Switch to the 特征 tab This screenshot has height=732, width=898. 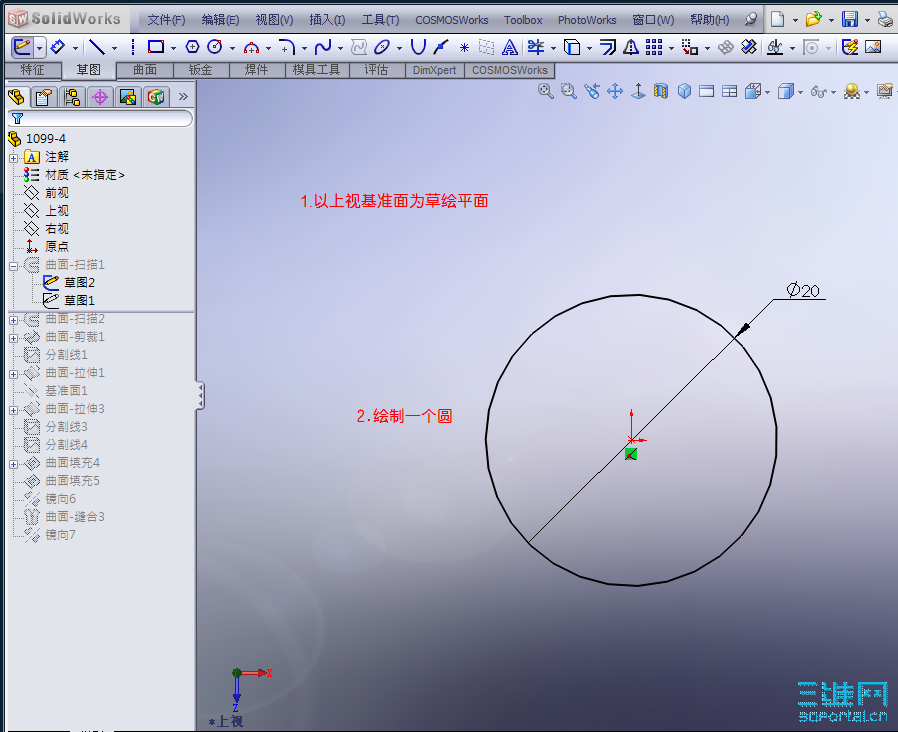(x=32, y=70)
